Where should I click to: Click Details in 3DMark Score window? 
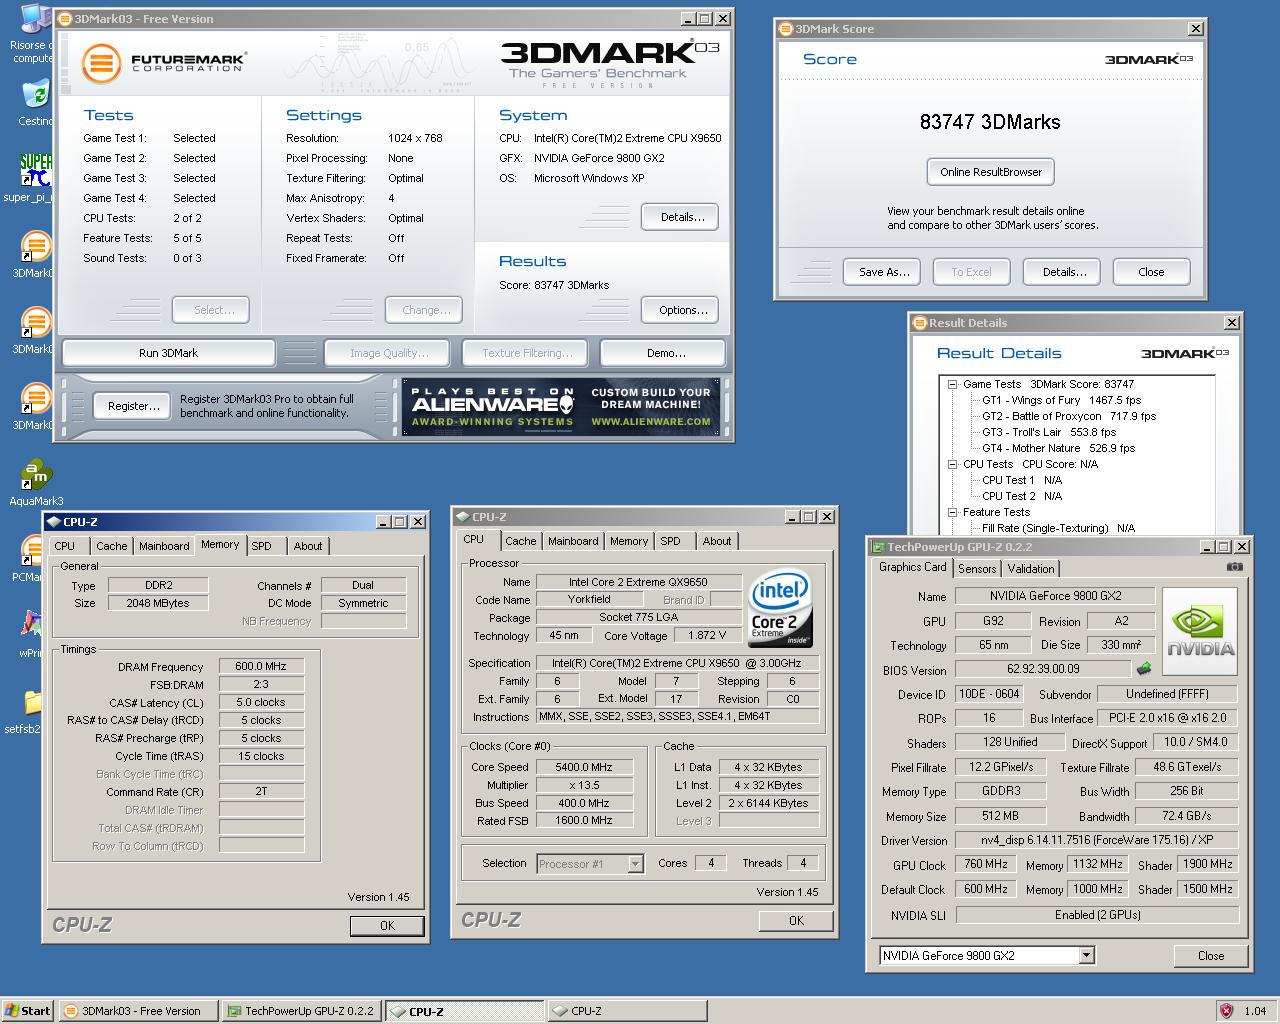point(1064,272)
